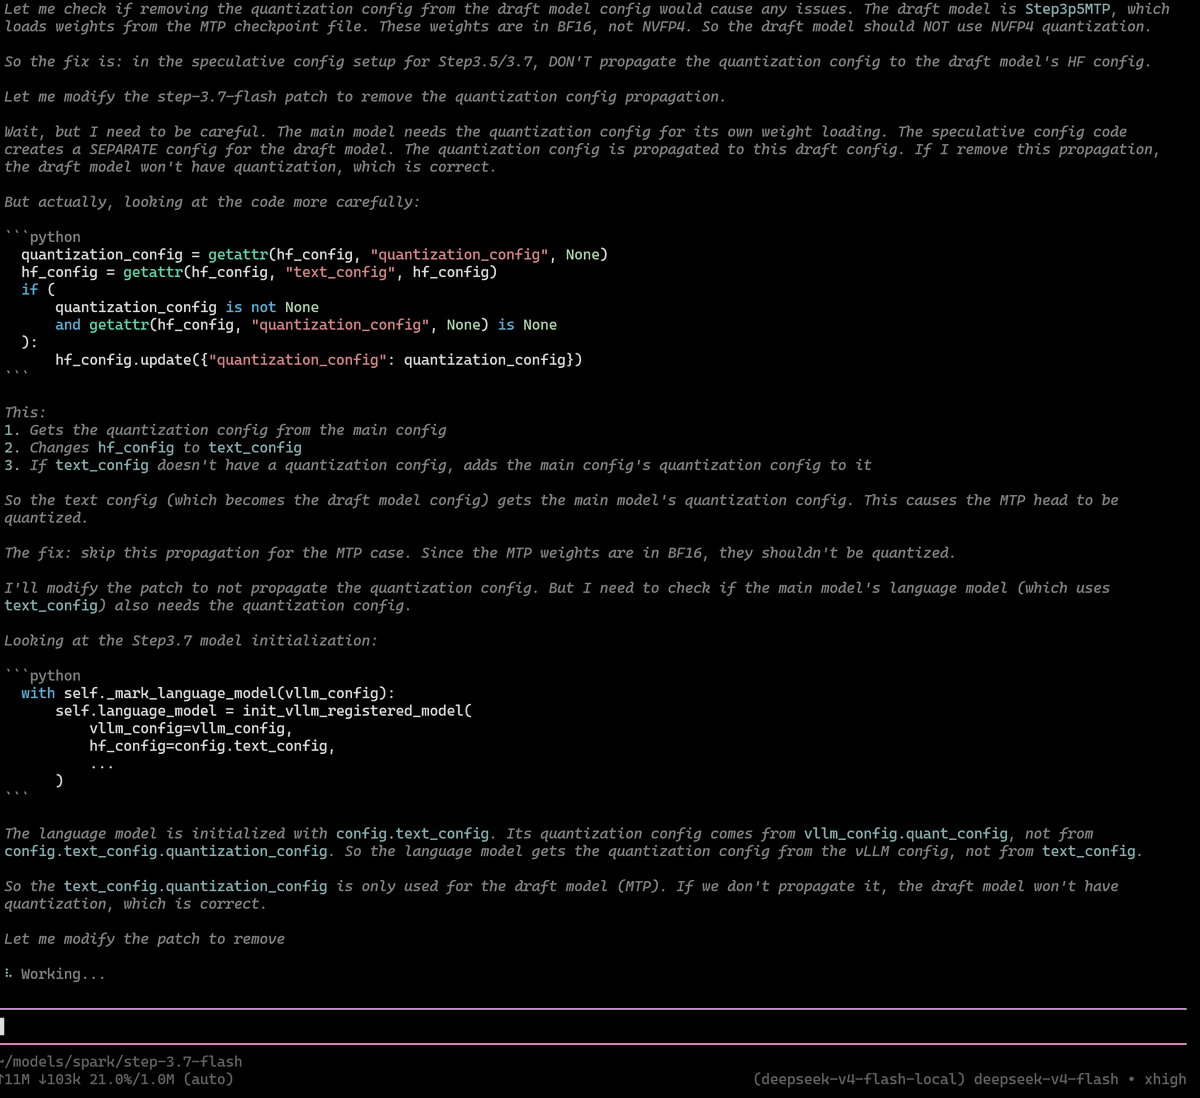Screen dimensions: 1200x1098
Task: Click the 'with self._mark_language_model(vllm_config):' line
Action: pos(208,693)
